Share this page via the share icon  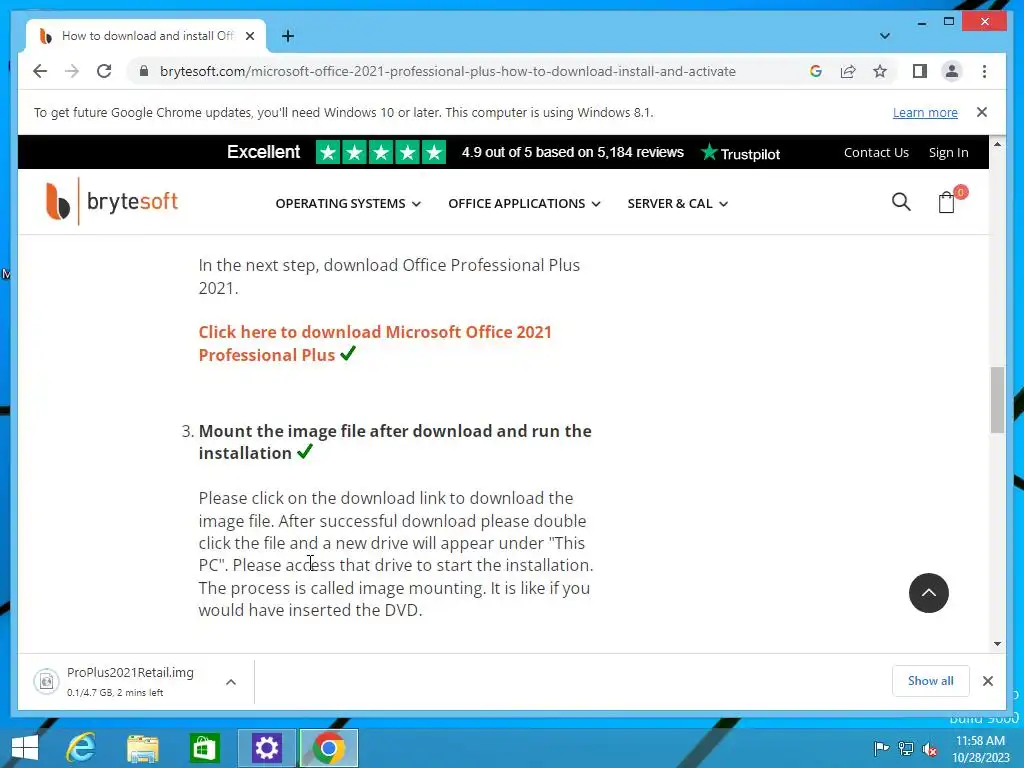coord(848,71)
